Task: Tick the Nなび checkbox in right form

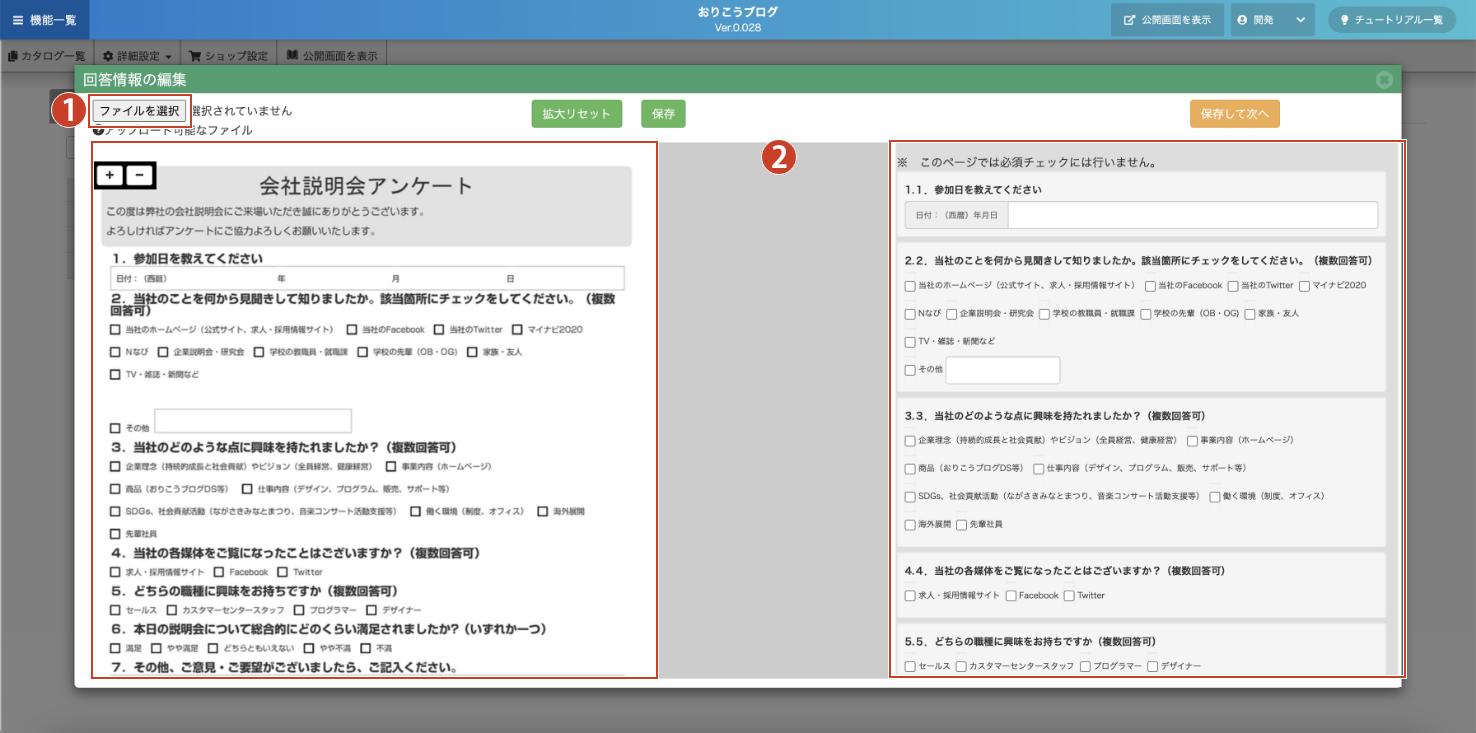Action: (910, 314)
